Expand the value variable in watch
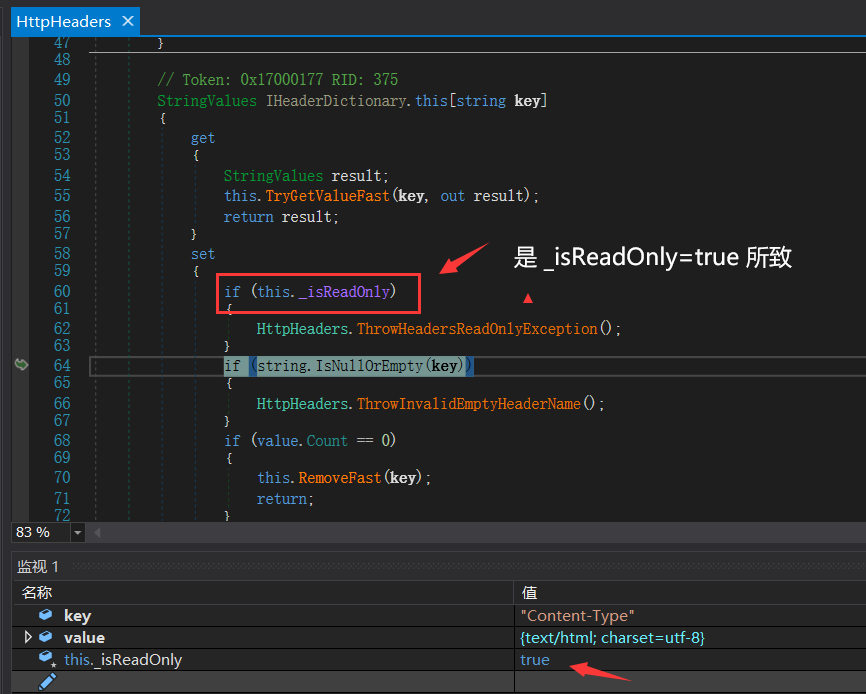This screenshot has height=694, width=866. pyautogui.click(x=28, y=637)
